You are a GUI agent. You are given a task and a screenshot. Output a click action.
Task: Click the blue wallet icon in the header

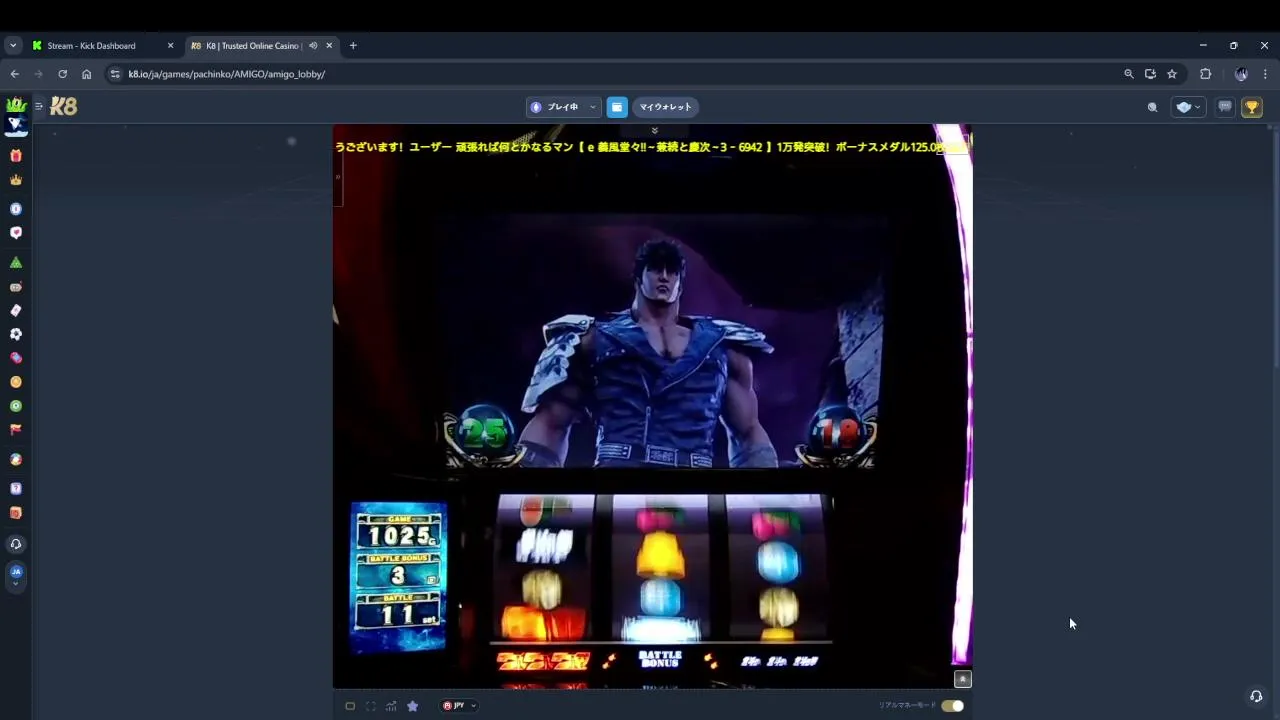(x=617, y=107)
